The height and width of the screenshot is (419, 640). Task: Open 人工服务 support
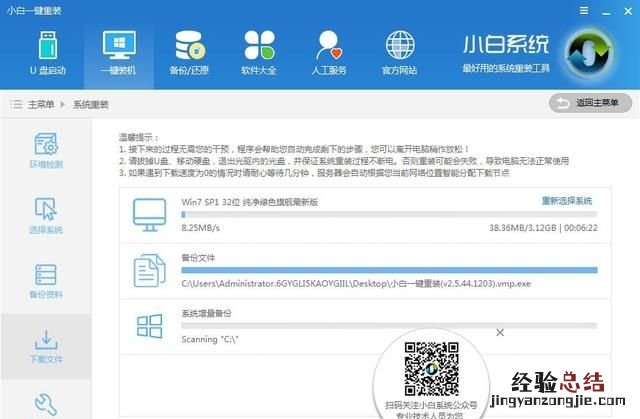point(329,53)
